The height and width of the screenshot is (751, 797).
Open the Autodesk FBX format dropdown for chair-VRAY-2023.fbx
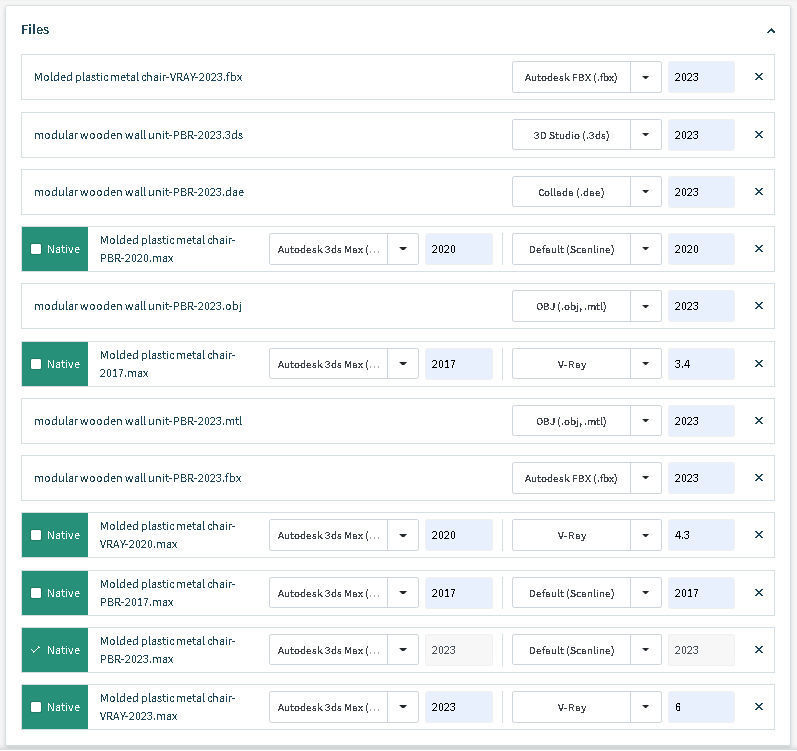(646, 77)
